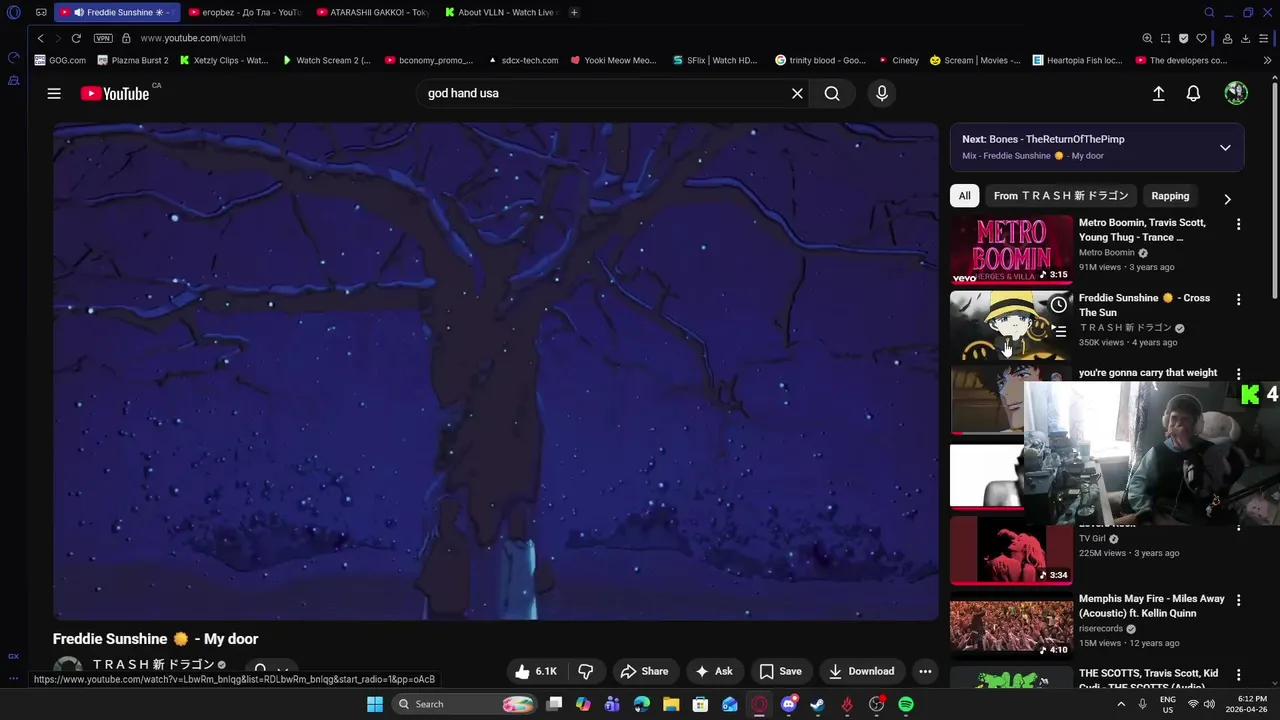This screenshot has height=720, width=1280.
Task: Click the "Next: Bones - TheReturnOfThePimp" text
Action: pyautogui.click(x=1043, y=139)
